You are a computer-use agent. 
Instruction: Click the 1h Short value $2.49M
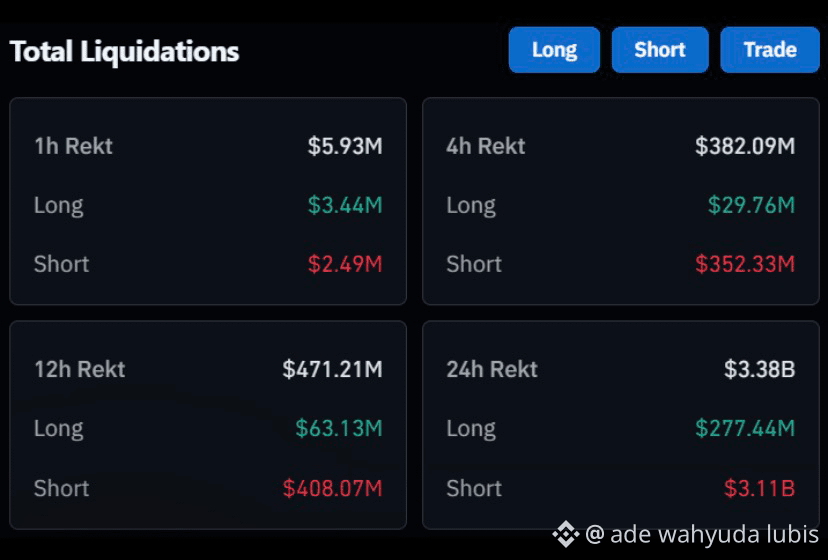pyautogui.click(x=345, y=264)
